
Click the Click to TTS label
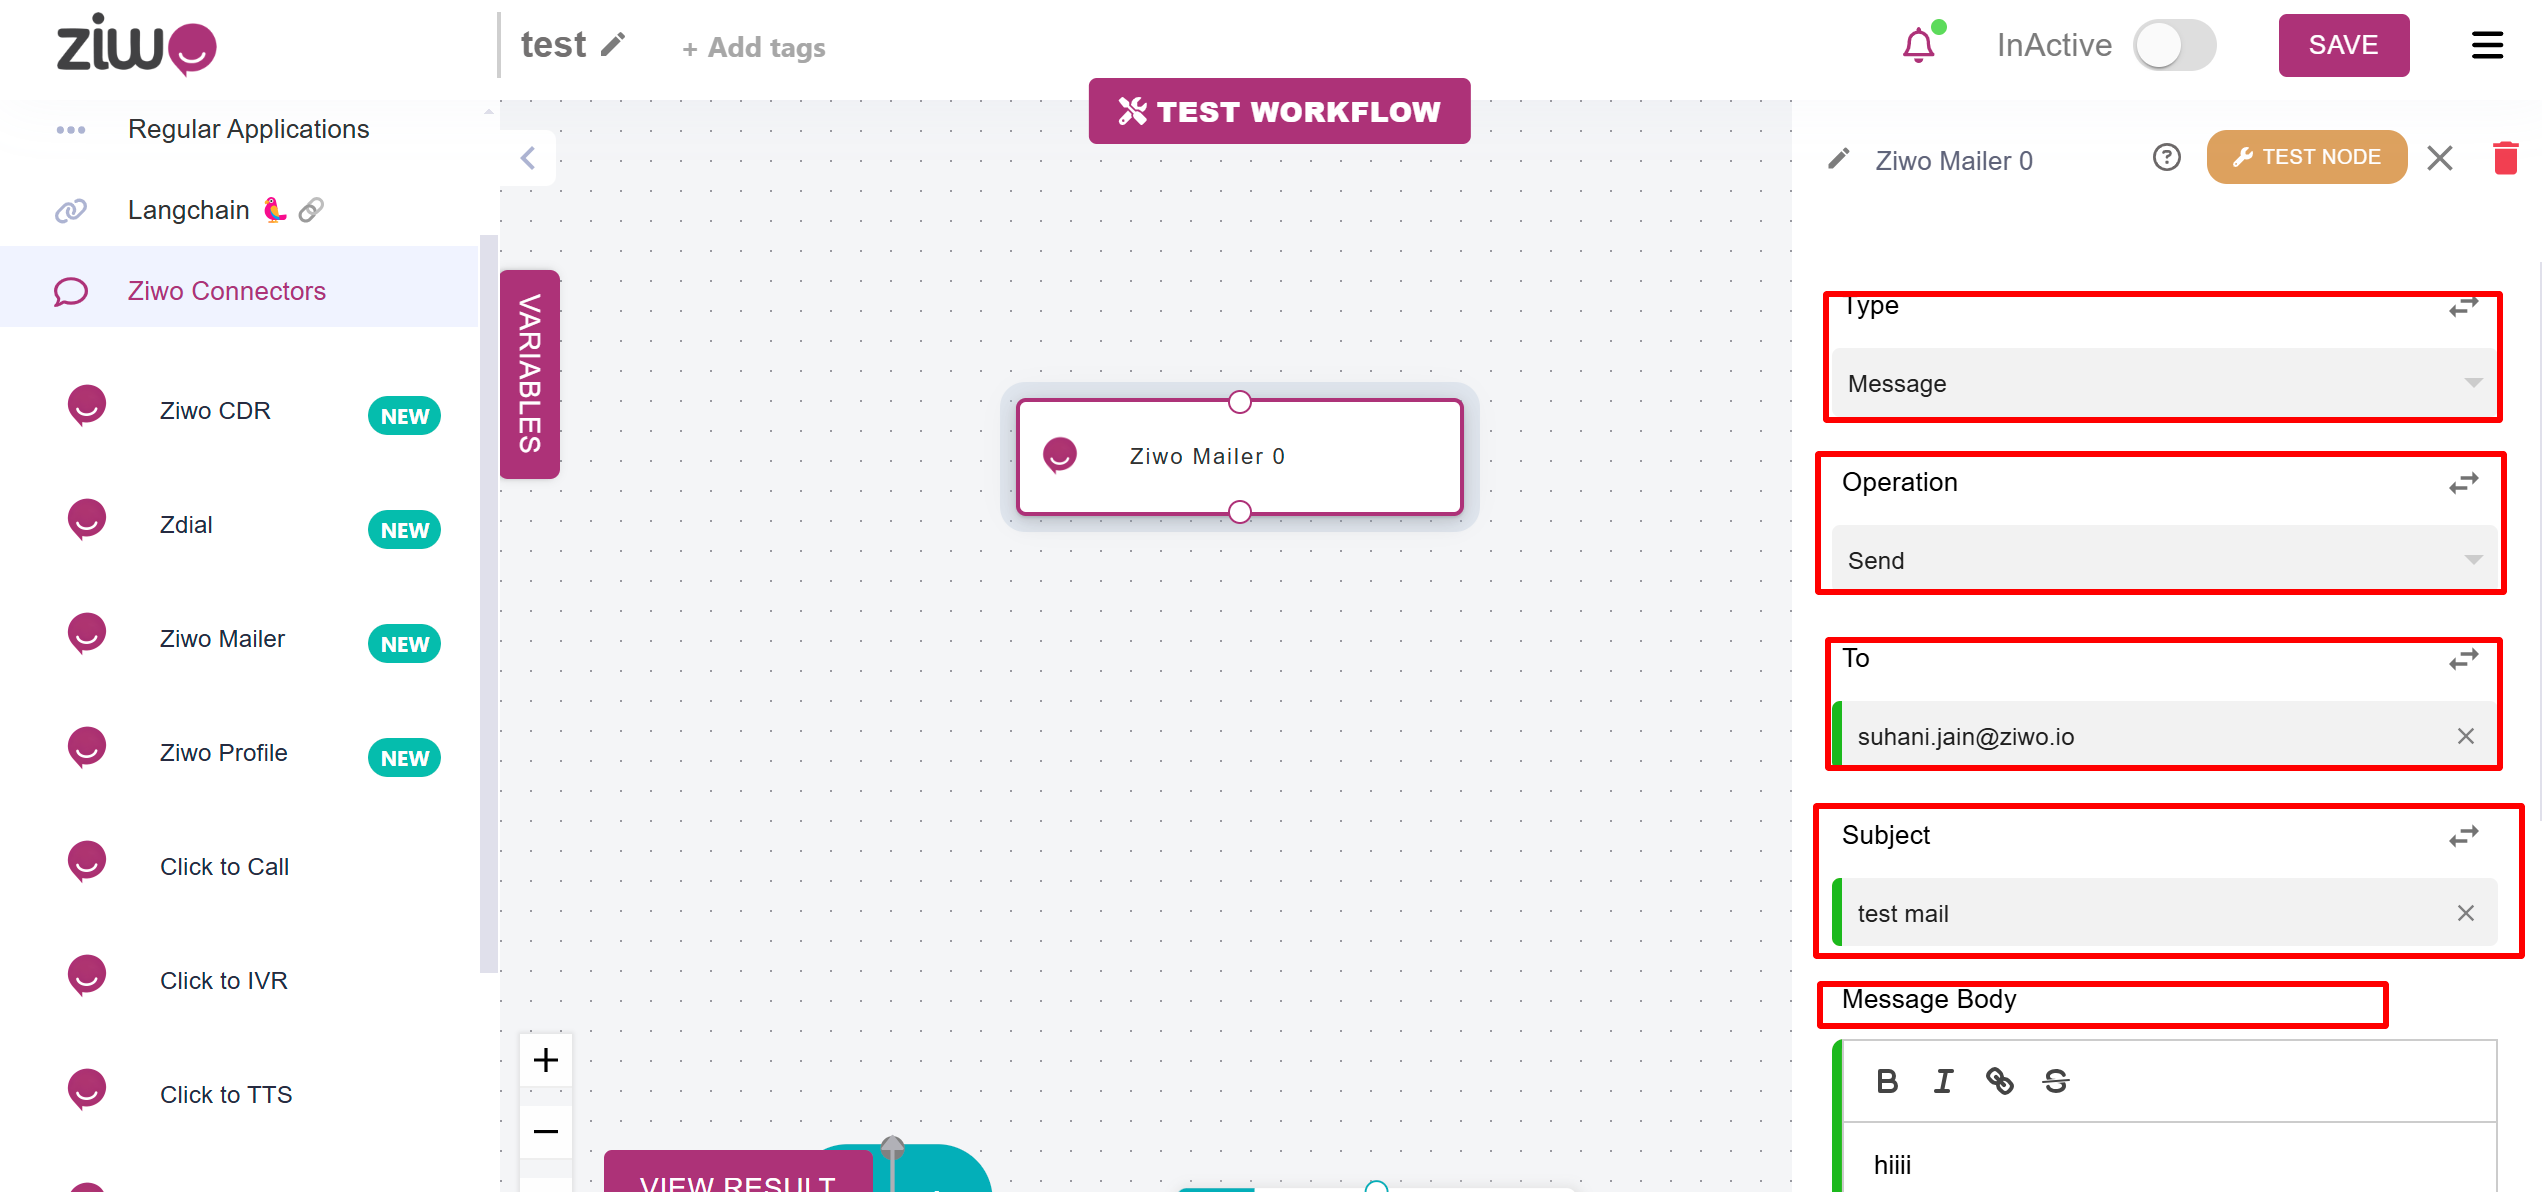[226, 1095]
